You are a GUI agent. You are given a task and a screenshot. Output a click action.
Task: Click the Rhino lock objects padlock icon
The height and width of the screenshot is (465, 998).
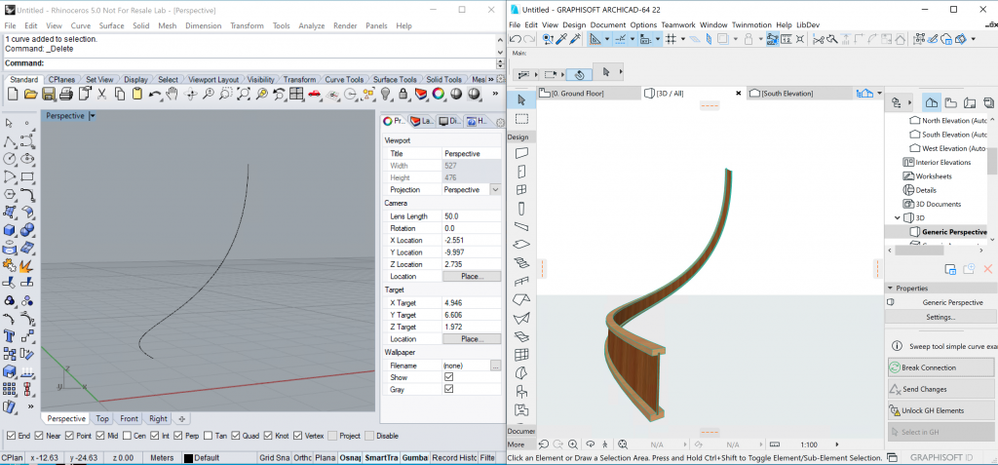click(x=403, y=94)
